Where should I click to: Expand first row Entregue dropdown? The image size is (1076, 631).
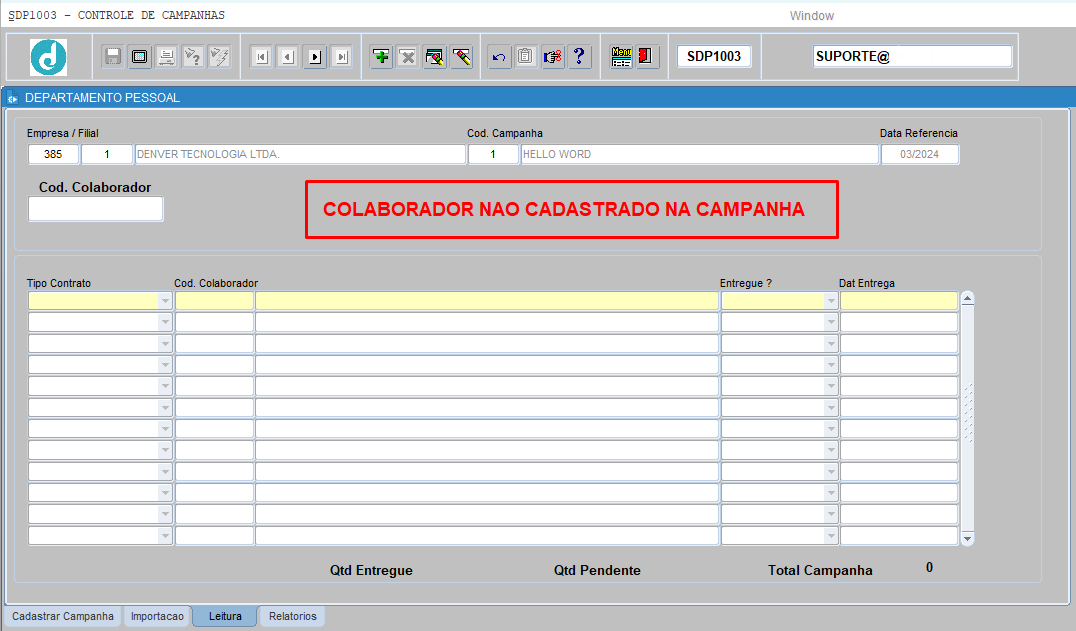tap(830, 301)
